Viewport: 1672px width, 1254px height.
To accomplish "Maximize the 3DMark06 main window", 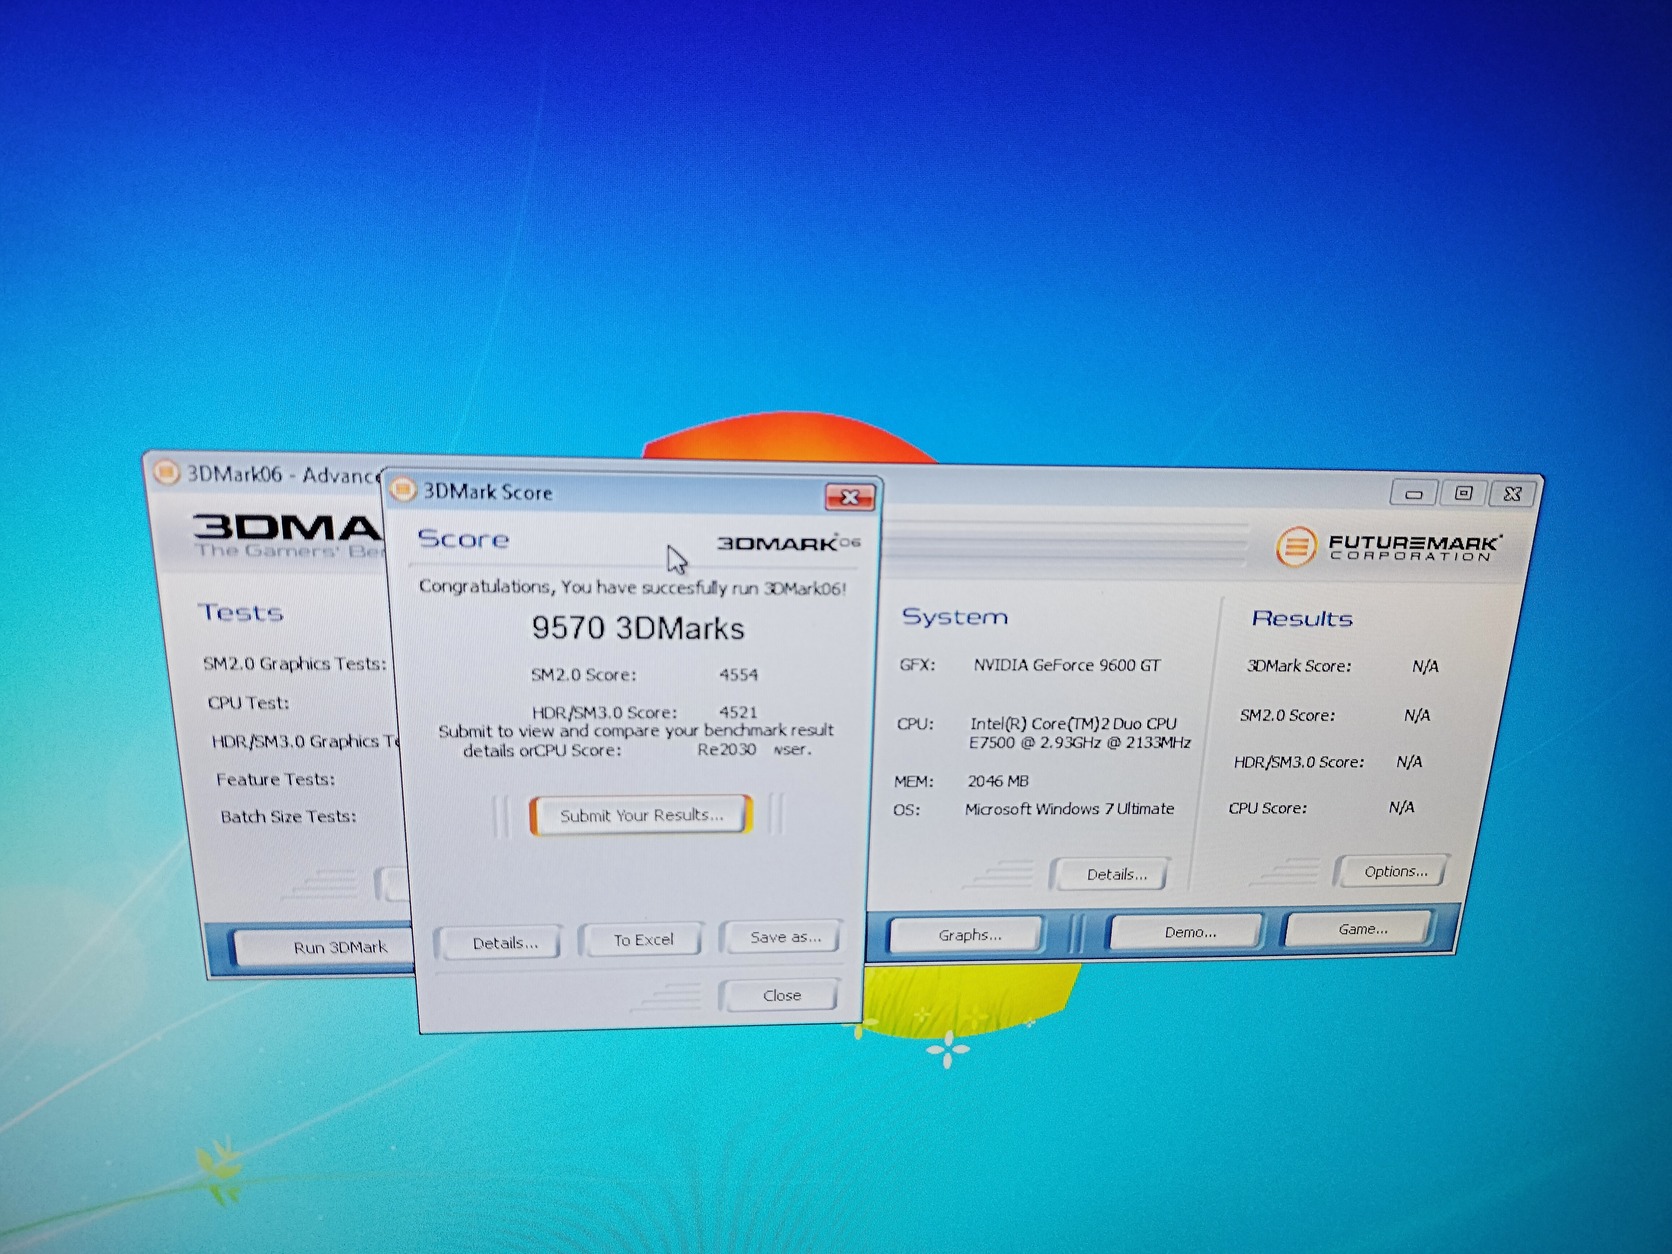I will click(1463, 493).
